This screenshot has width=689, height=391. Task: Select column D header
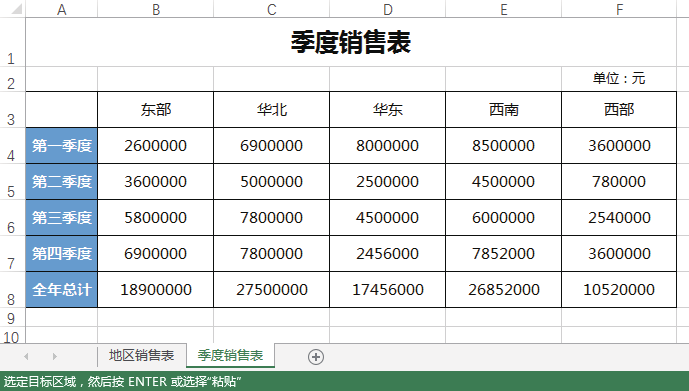388,9
